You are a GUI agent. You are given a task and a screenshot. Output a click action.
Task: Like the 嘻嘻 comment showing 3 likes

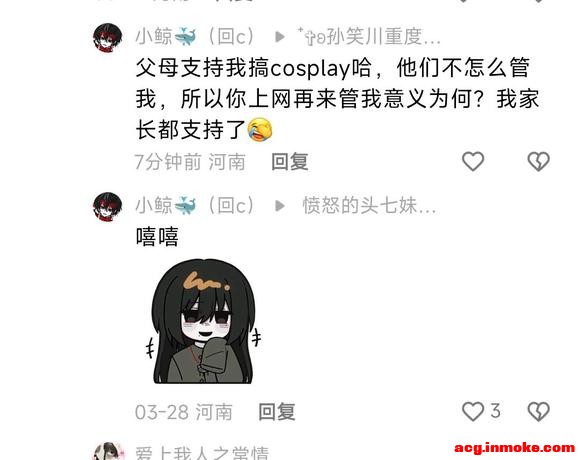coord(473,412)
